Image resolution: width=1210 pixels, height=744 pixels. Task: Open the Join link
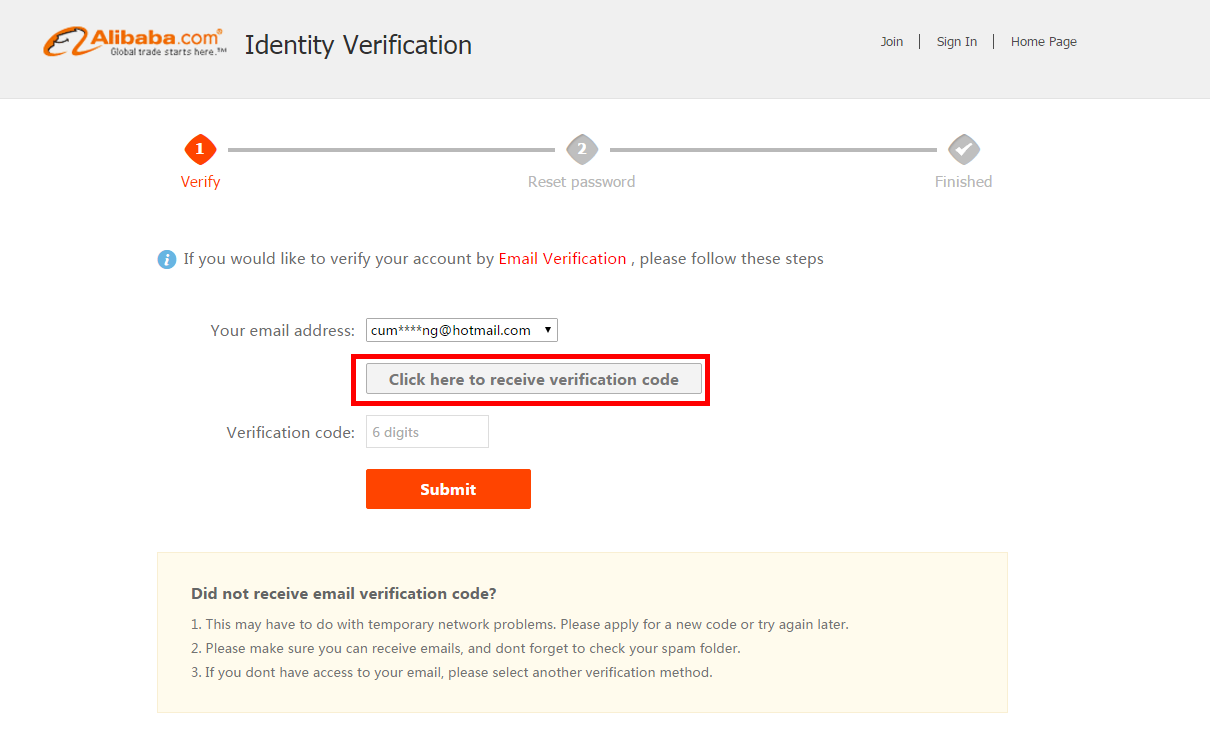point(892,42)
